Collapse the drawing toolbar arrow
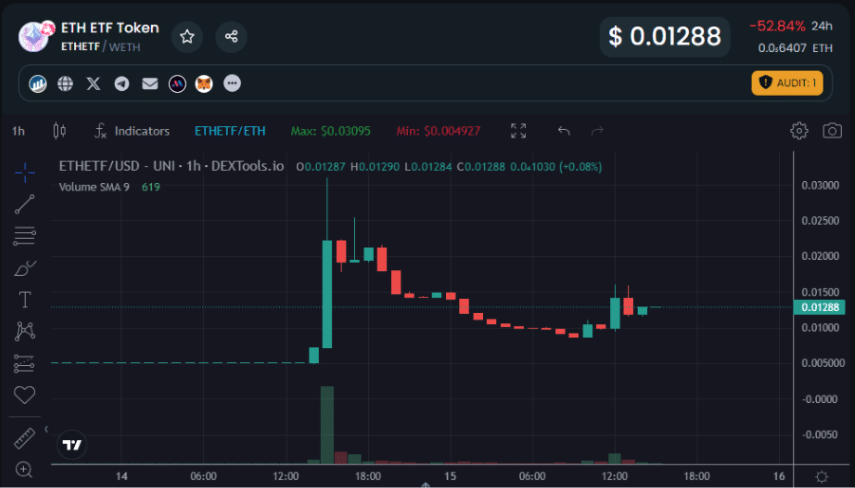 point(46,429)
